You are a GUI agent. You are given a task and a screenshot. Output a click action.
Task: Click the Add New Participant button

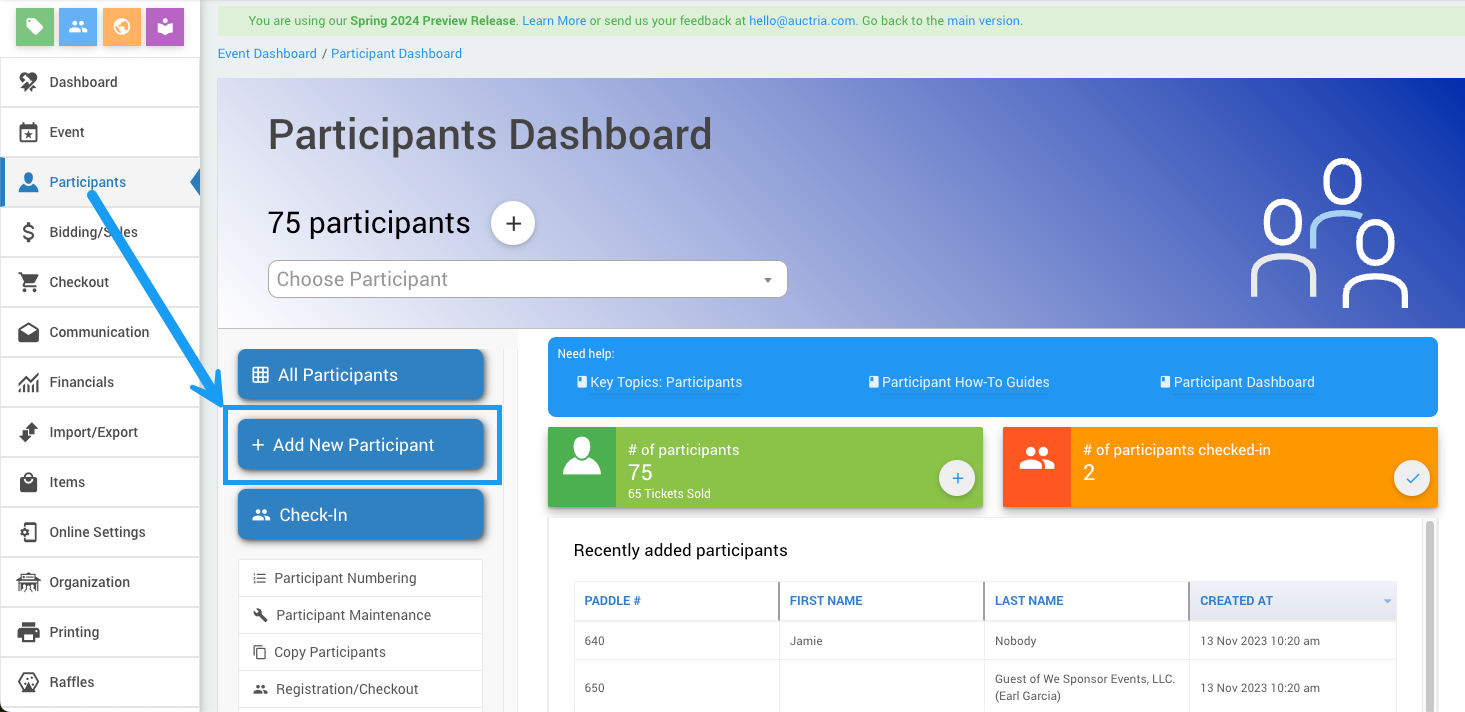pos(360,445)
